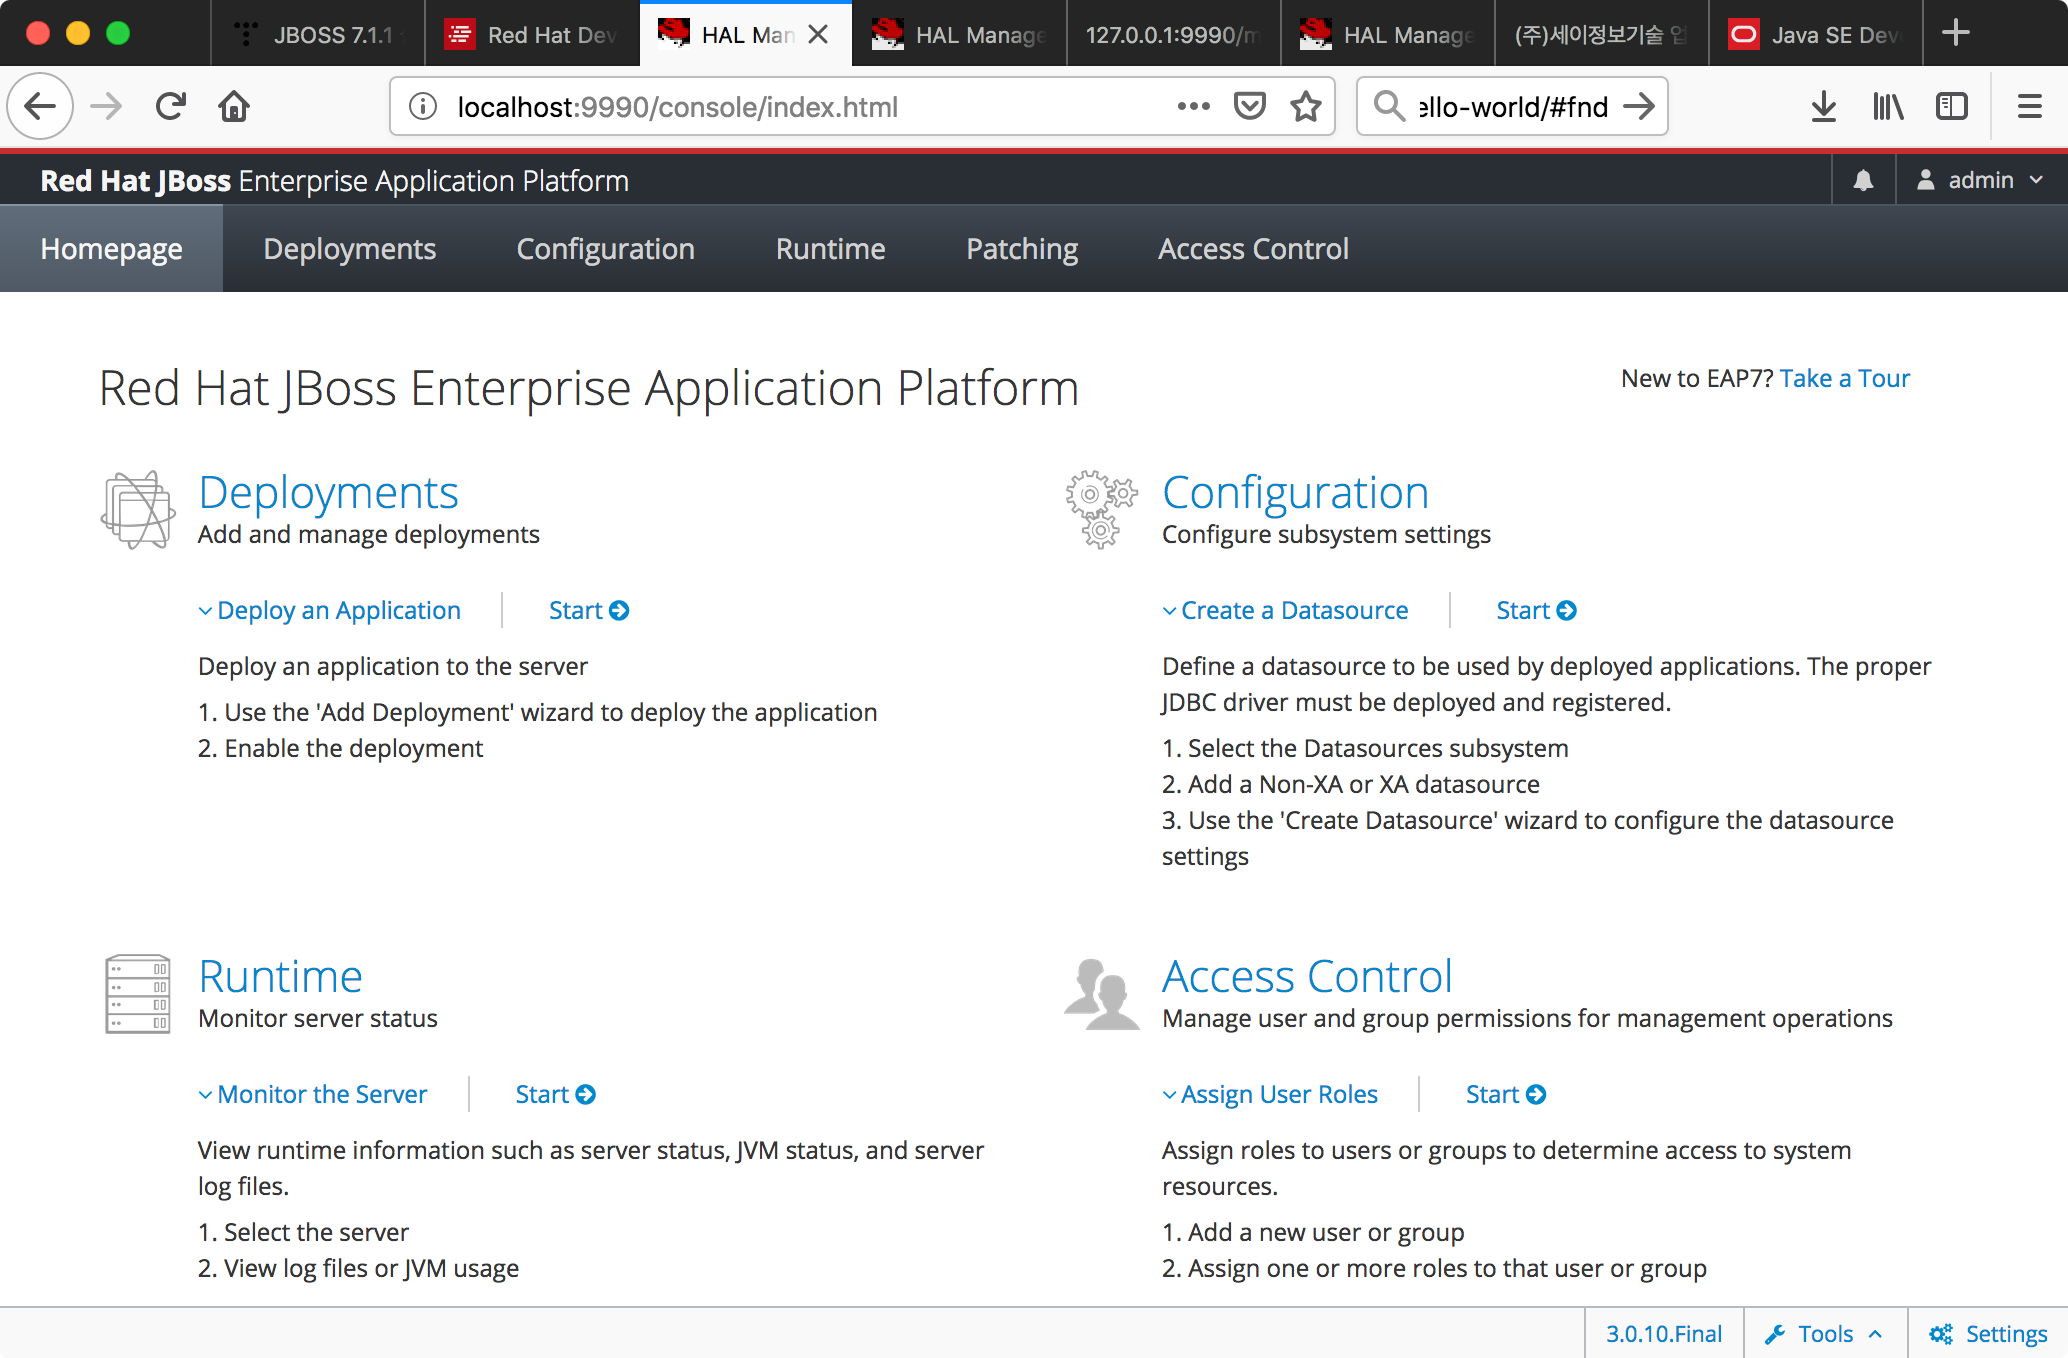
Task: Bookmark page with star icon
Action: pos(1306,106)
